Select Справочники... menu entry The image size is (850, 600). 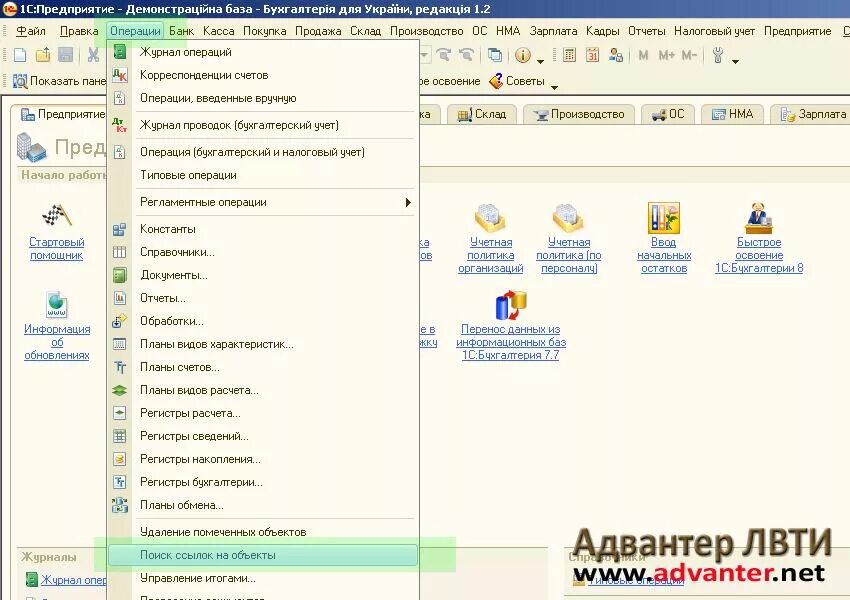click(263, 252)
